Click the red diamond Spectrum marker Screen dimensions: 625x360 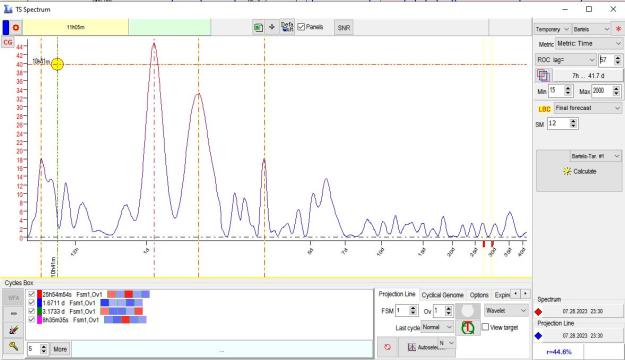coord(539,311)
